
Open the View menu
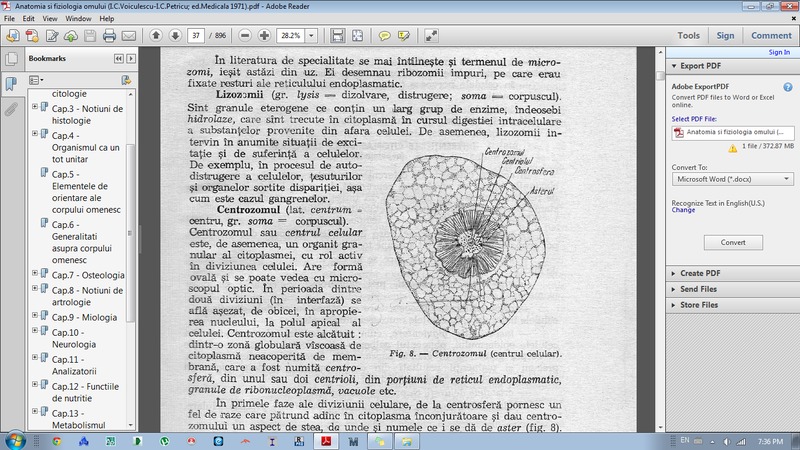coord(49,18)
